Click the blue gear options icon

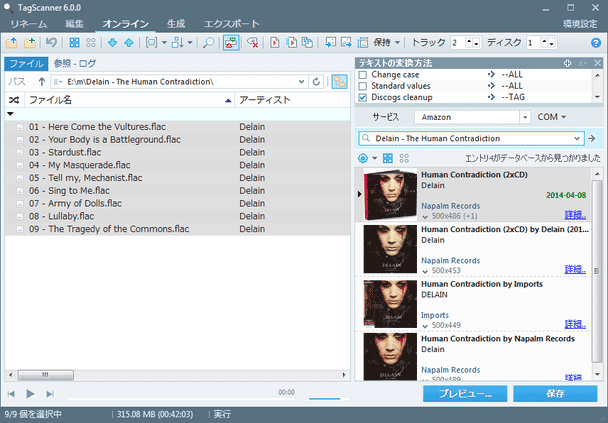pos(363,158)
